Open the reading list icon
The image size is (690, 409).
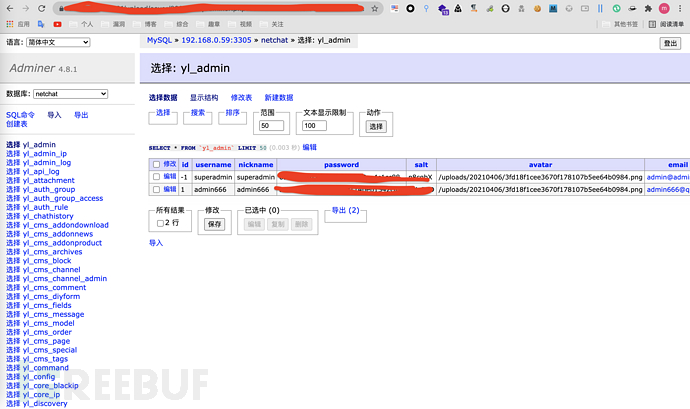point(652,24)
